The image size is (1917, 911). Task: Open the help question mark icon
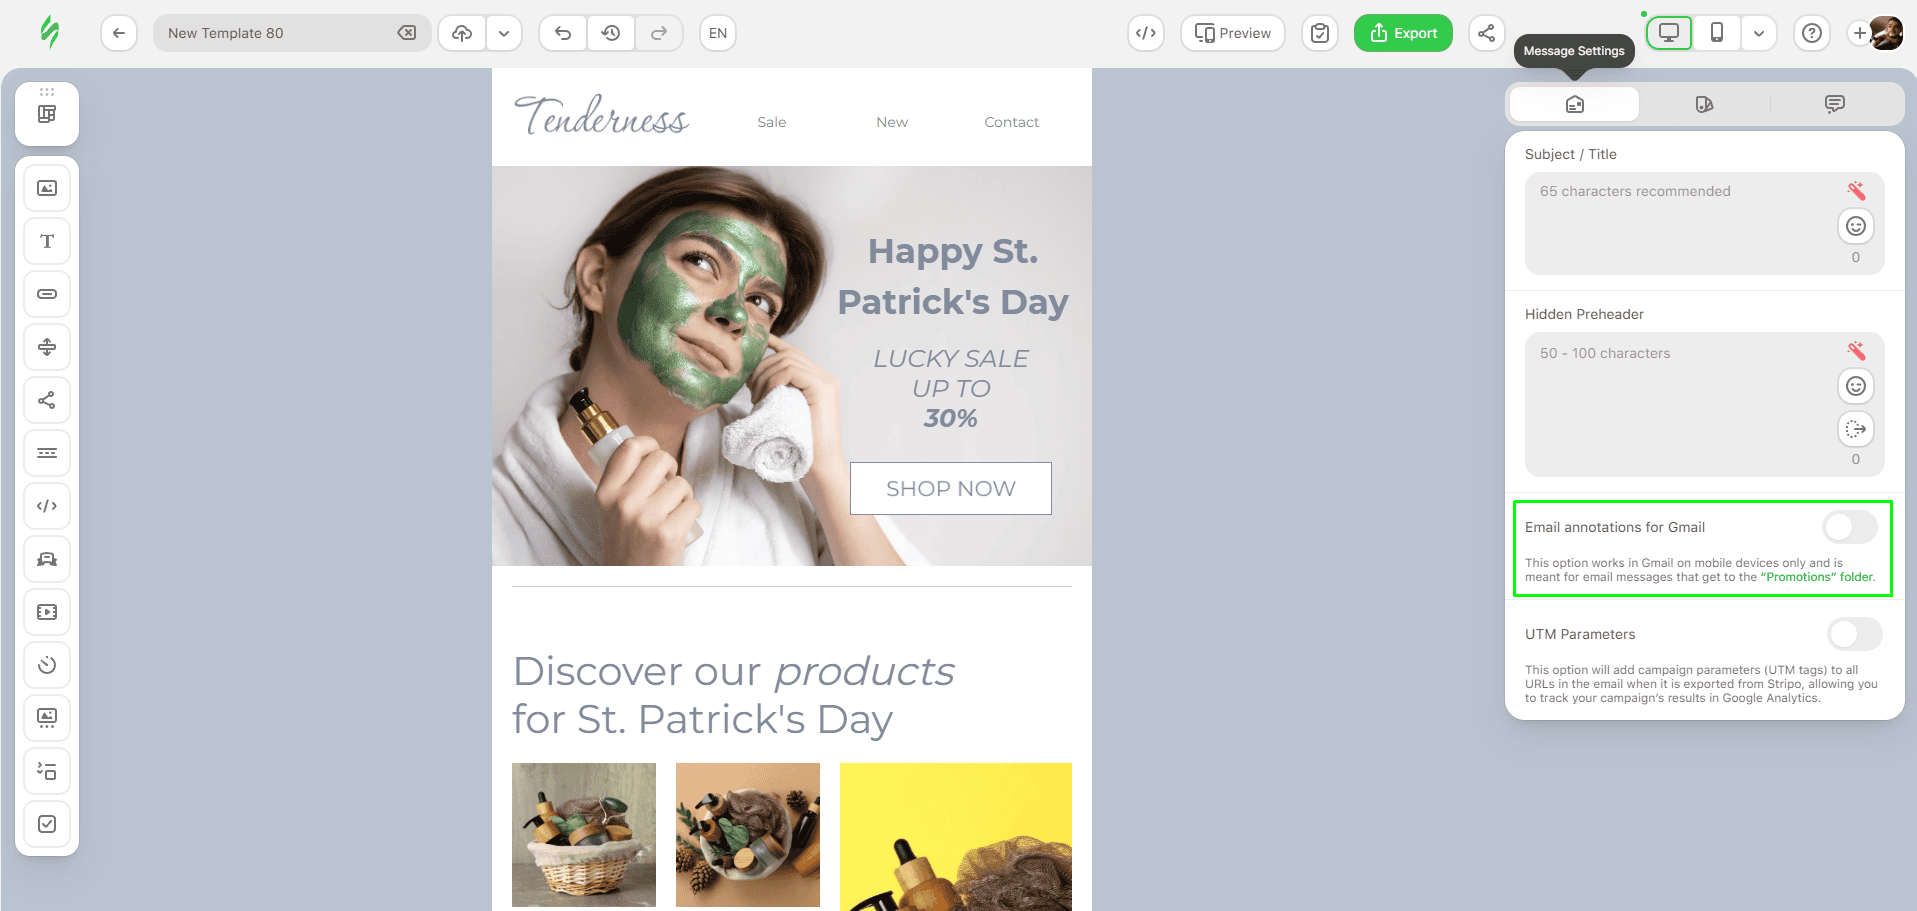click(1811, 32)
